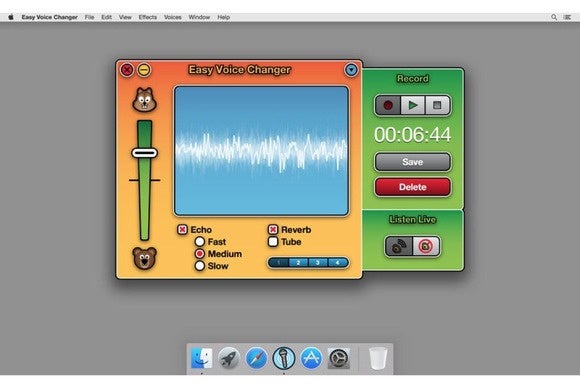Enable the Tube checkbox
The height and width of the screenshot is (388, 580).
[273, 242]
